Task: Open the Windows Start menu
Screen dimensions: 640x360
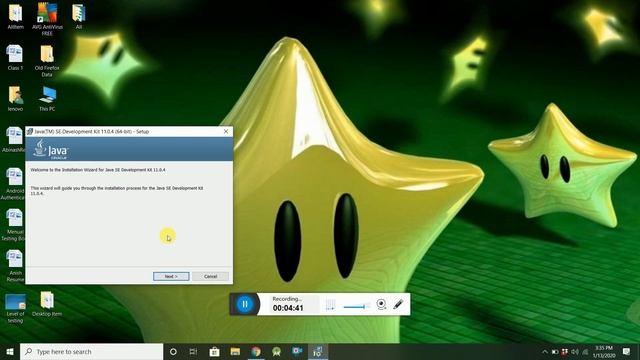Action: coord(10,351)
